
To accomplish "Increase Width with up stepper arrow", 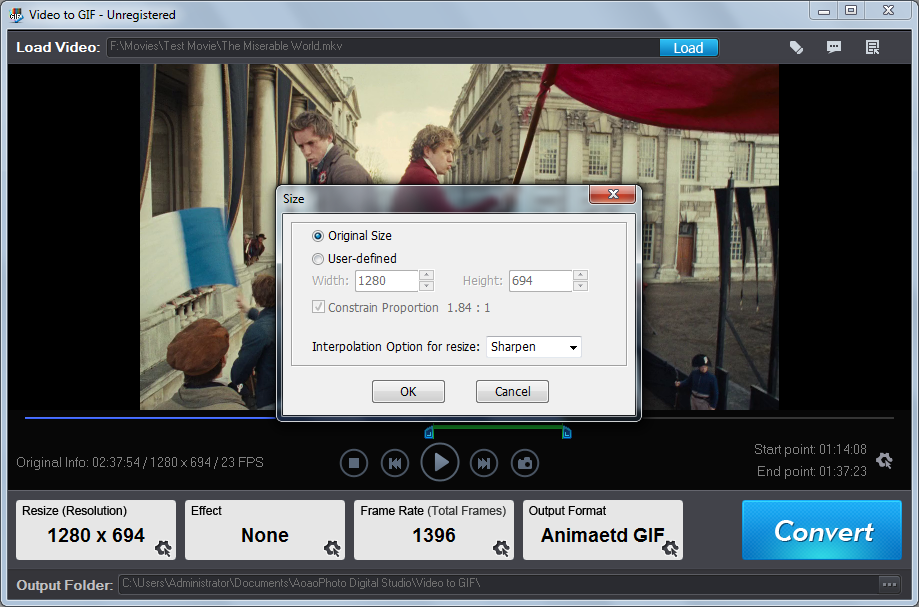I will (427, 275).
